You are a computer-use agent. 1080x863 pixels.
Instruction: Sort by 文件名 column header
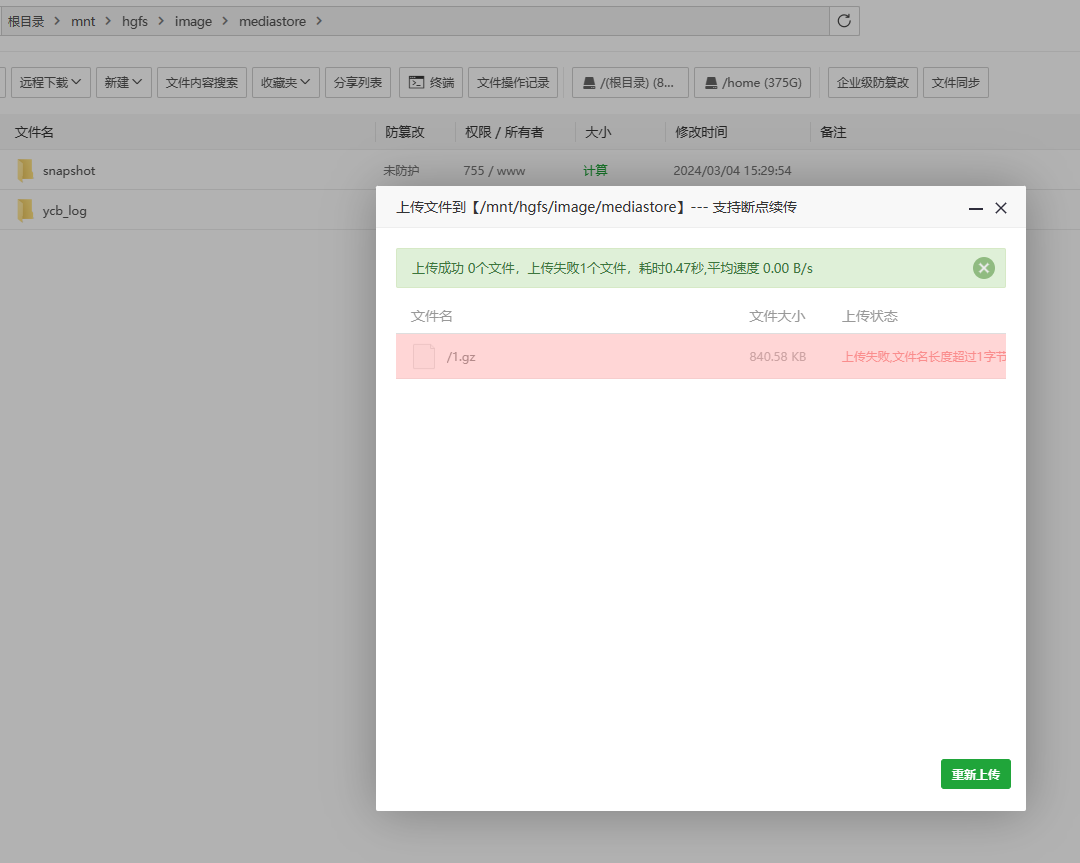point(34,132)
